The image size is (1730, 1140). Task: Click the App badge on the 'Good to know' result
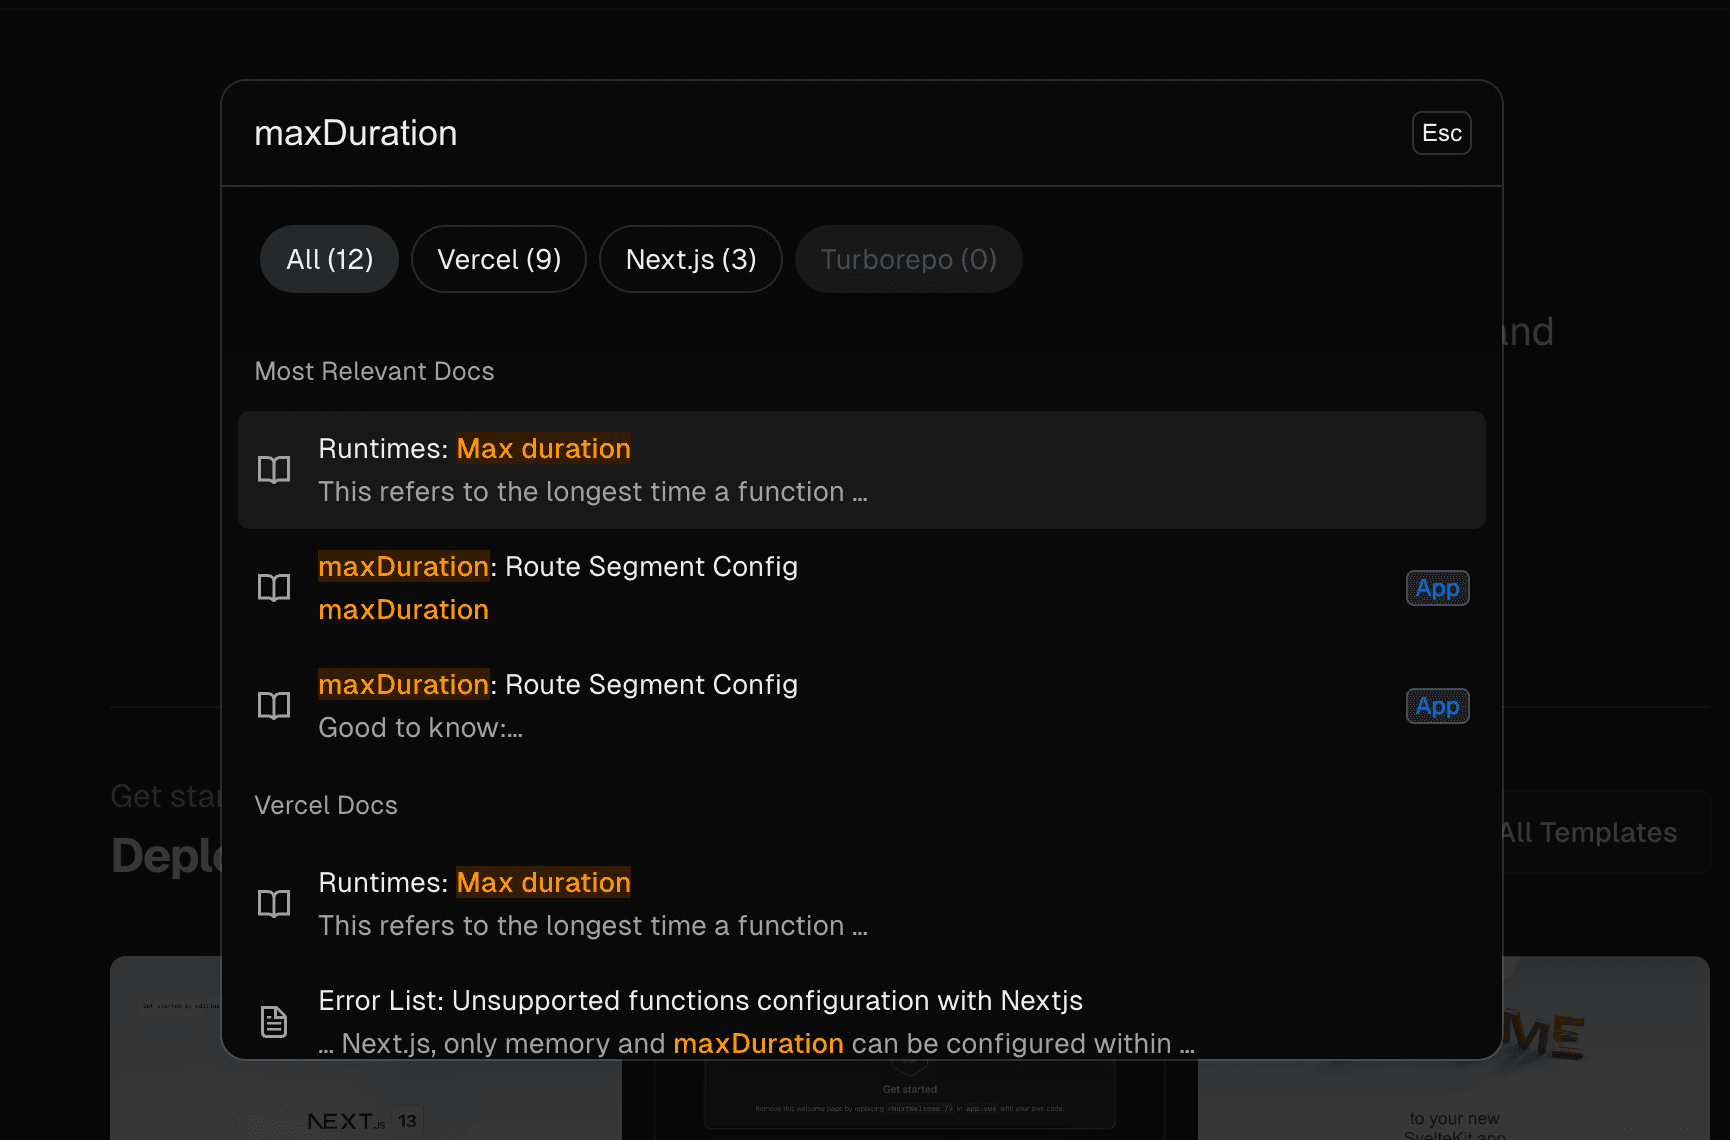click(1437, 706)
